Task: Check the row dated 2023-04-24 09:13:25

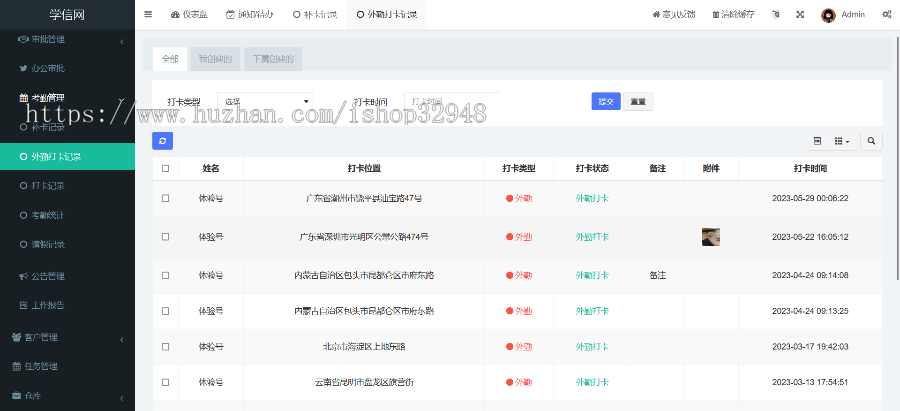Action: coord(165,311)
